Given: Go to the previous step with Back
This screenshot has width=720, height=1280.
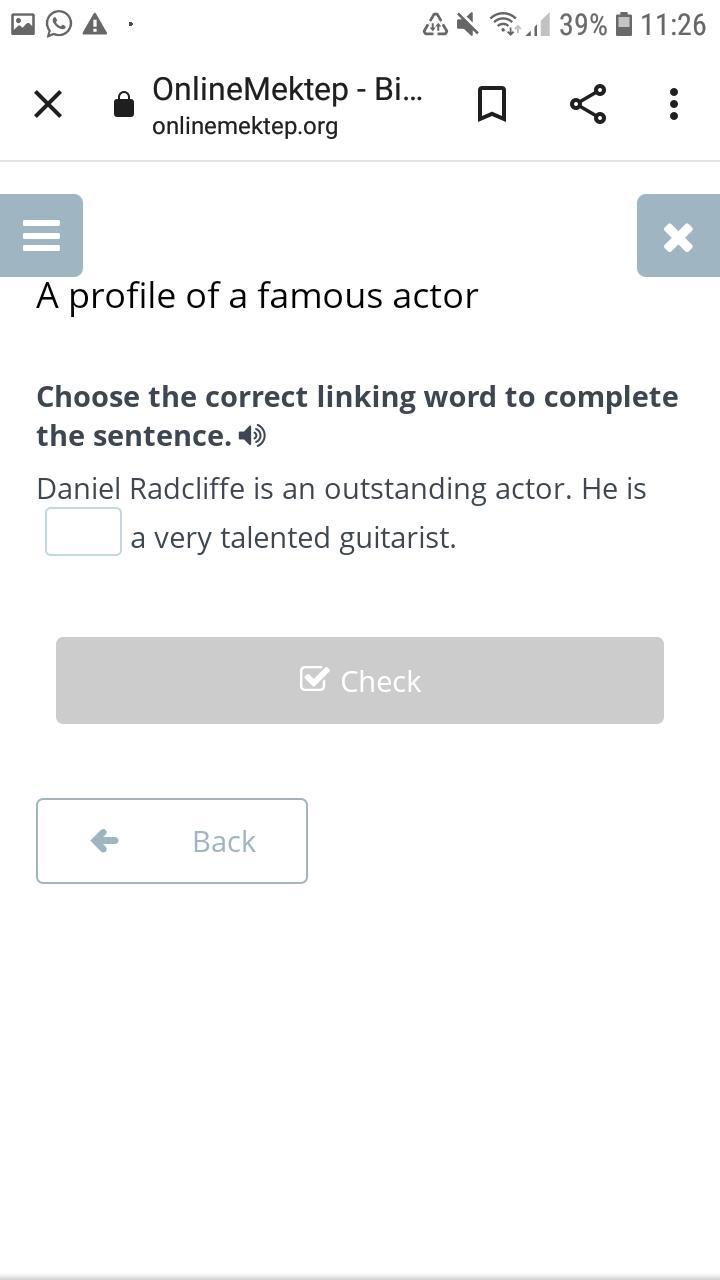Looking at the screenshot, I should tap(172, 841).
